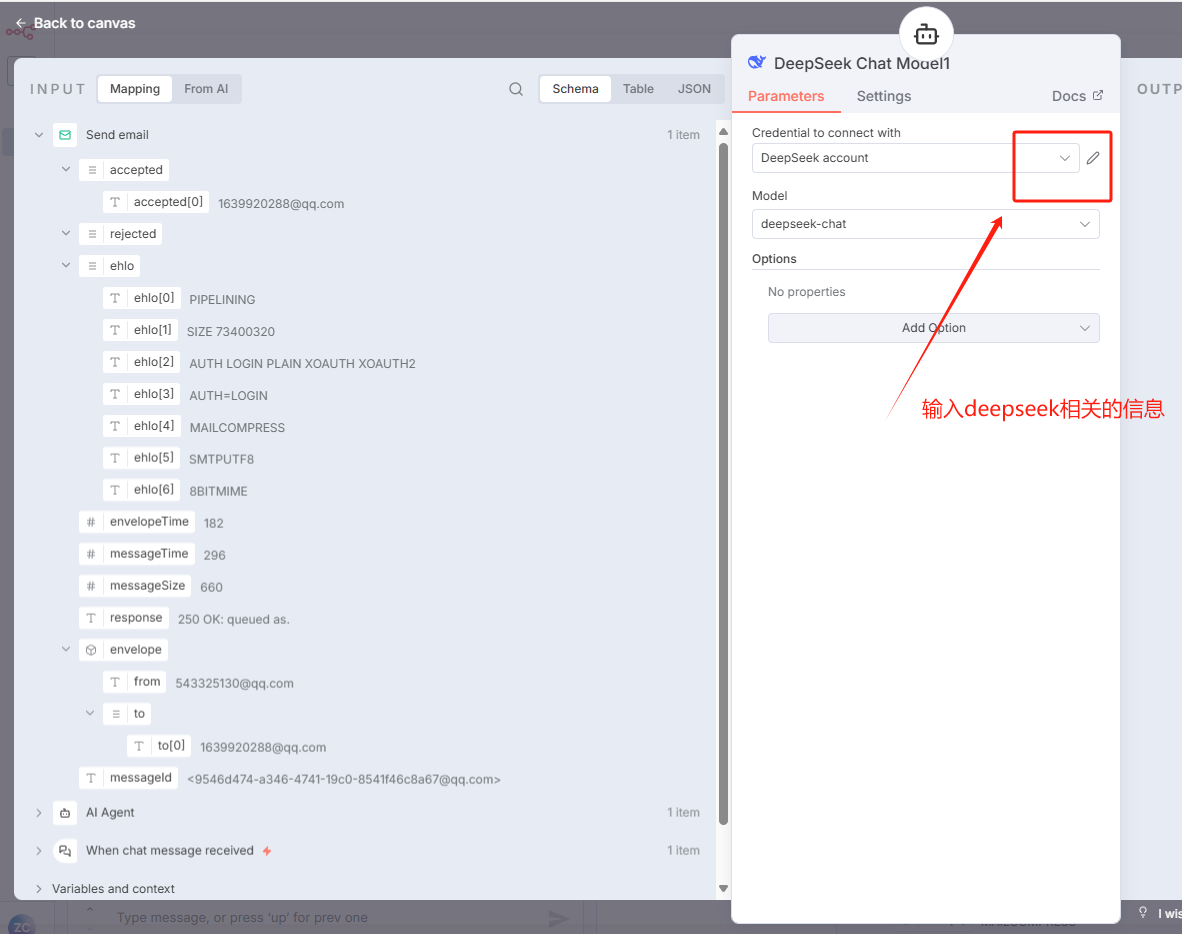The height and width of the screenshot is (934, 1182).
Task: Collapse the ehlo array
Action: (x=66, y=265)
